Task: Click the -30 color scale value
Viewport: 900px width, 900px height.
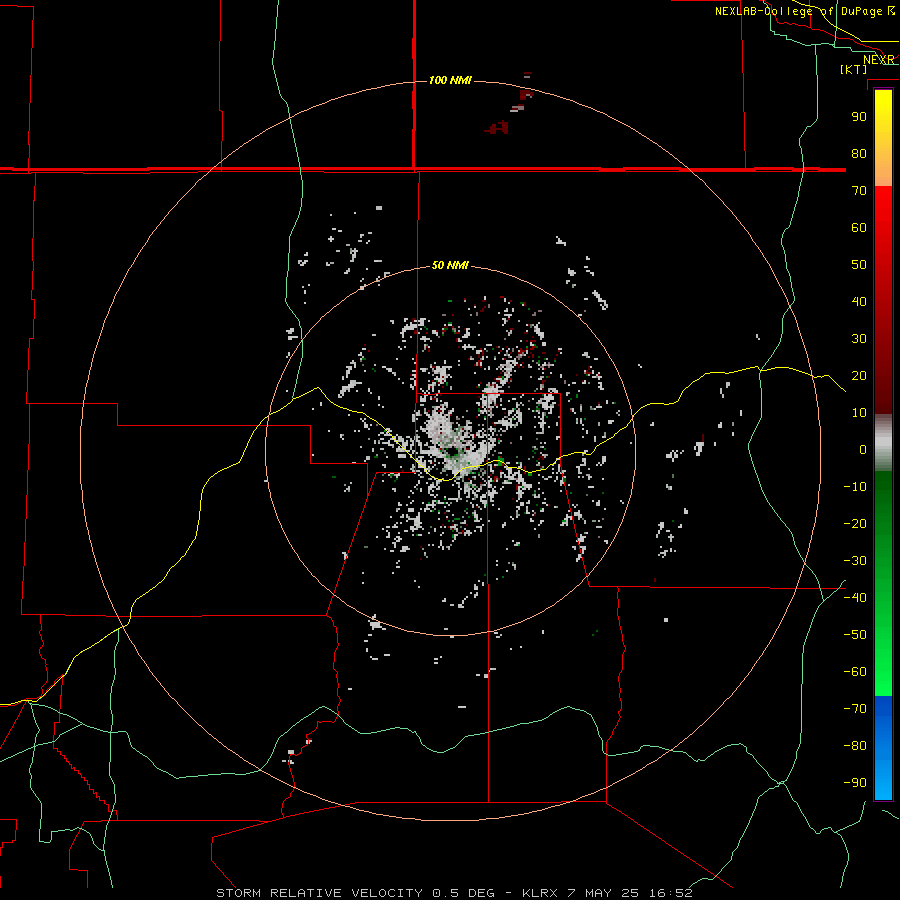Action: pyautogui.click(x=855, y=561)
